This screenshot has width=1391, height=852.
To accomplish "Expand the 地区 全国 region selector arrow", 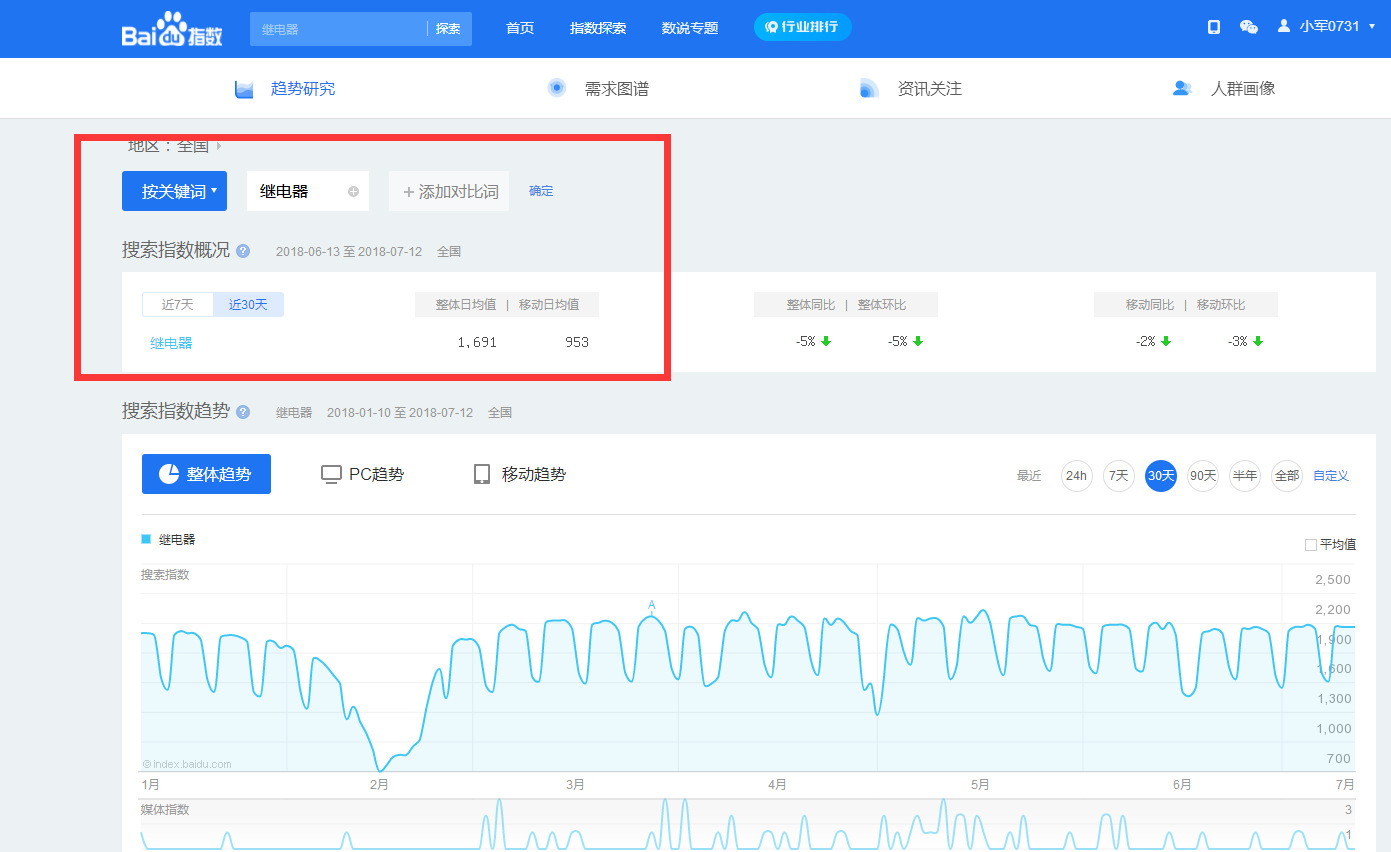I will (219, 146).
